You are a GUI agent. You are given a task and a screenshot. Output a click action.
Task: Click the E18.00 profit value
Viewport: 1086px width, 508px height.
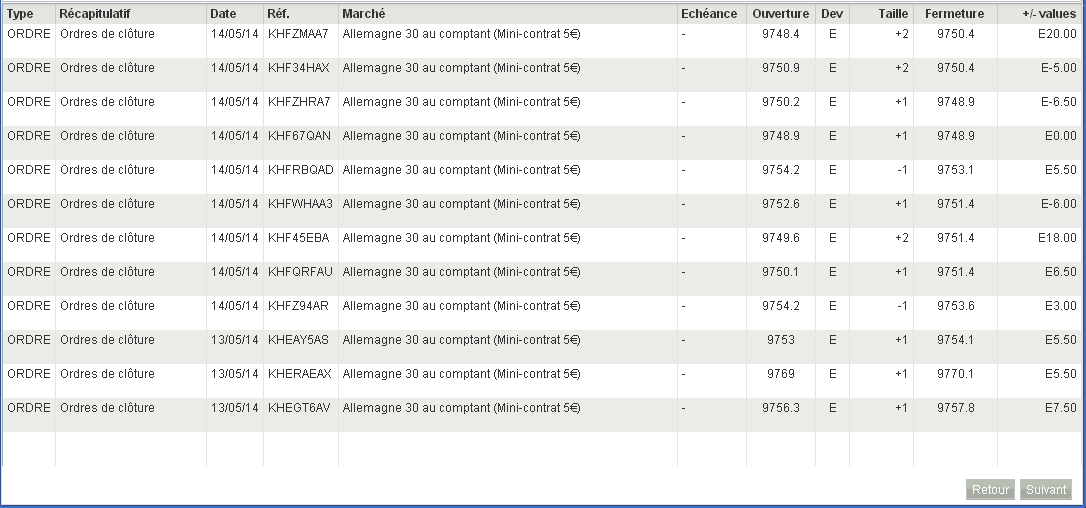point(1057,238)
